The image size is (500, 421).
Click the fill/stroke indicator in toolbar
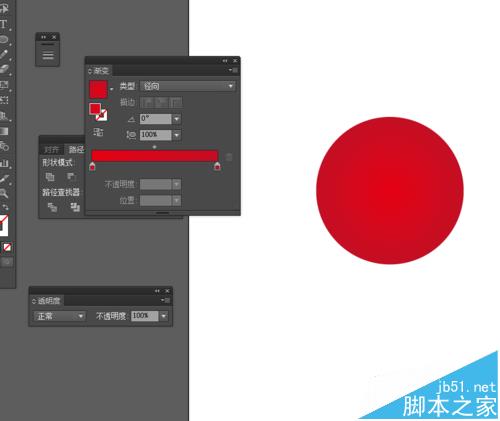point(4,225)
